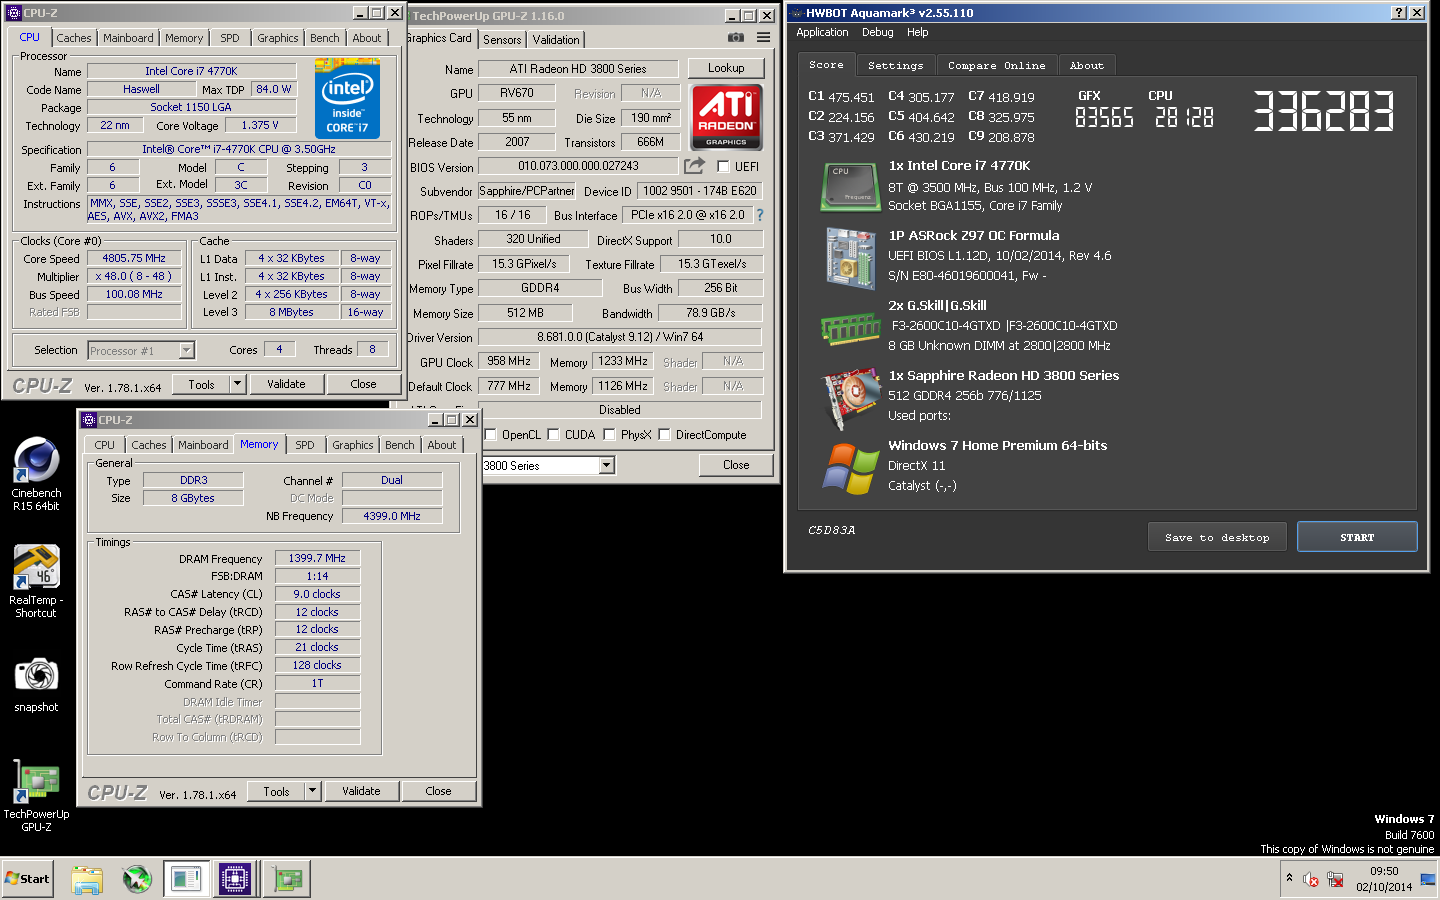
Task: Toggle CUDA checkbox in GPU-Z
Action: (x=554, y=435)
